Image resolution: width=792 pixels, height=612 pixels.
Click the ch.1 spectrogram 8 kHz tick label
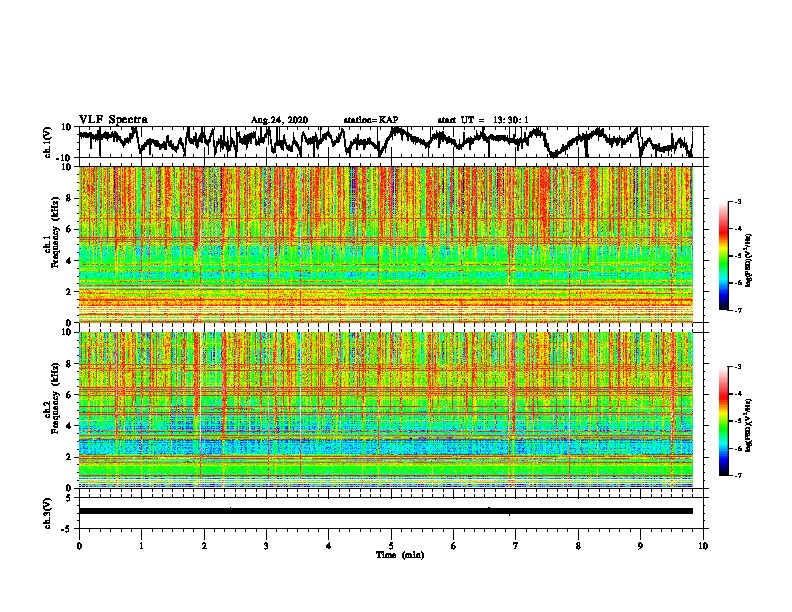69,198
